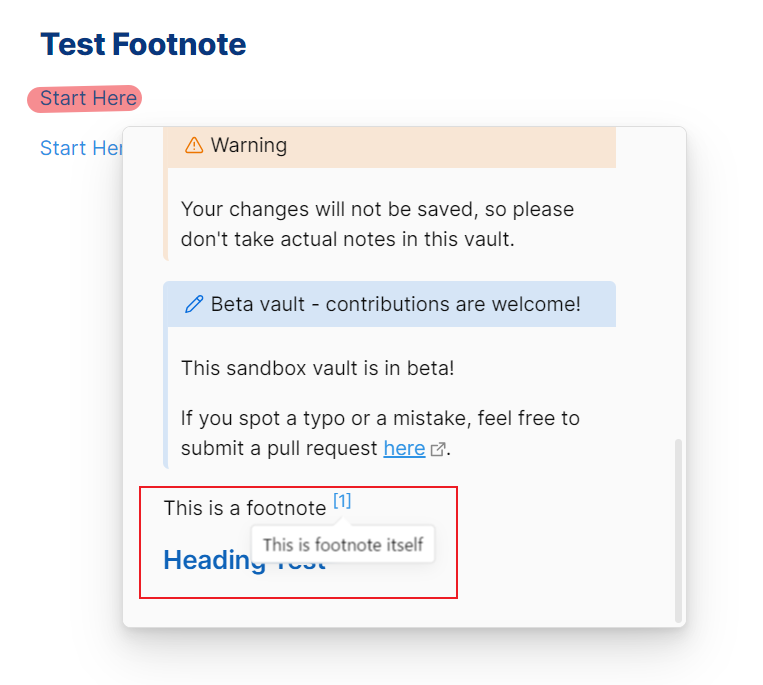The width and height of the screenshot is (763, 685).
Task: Click the 'submit a pull request' text
Action: click(279, 449)
